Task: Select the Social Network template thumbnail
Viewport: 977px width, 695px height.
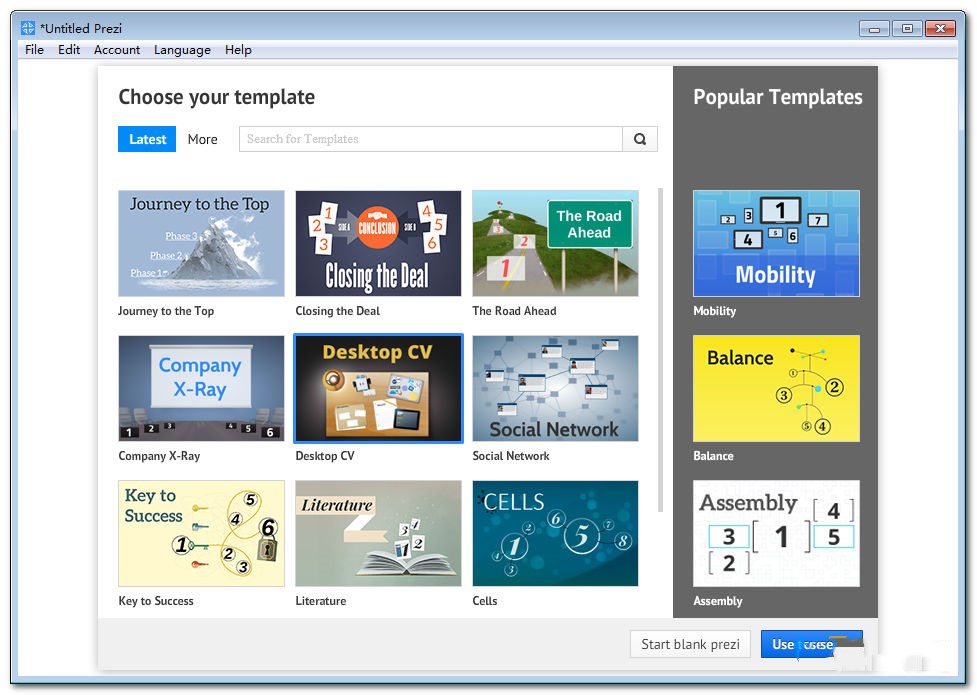Action: (555, 388)
